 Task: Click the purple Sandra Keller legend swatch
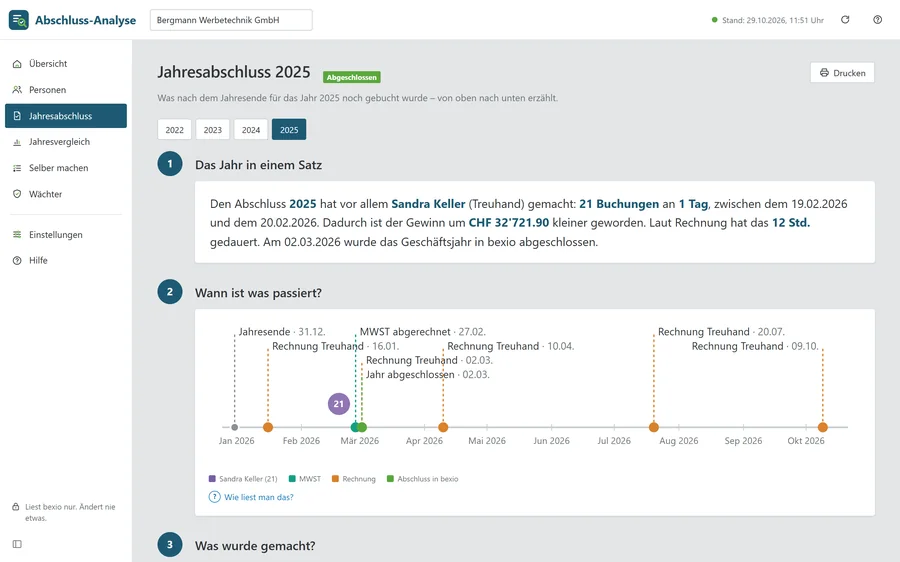click(212, 479)
